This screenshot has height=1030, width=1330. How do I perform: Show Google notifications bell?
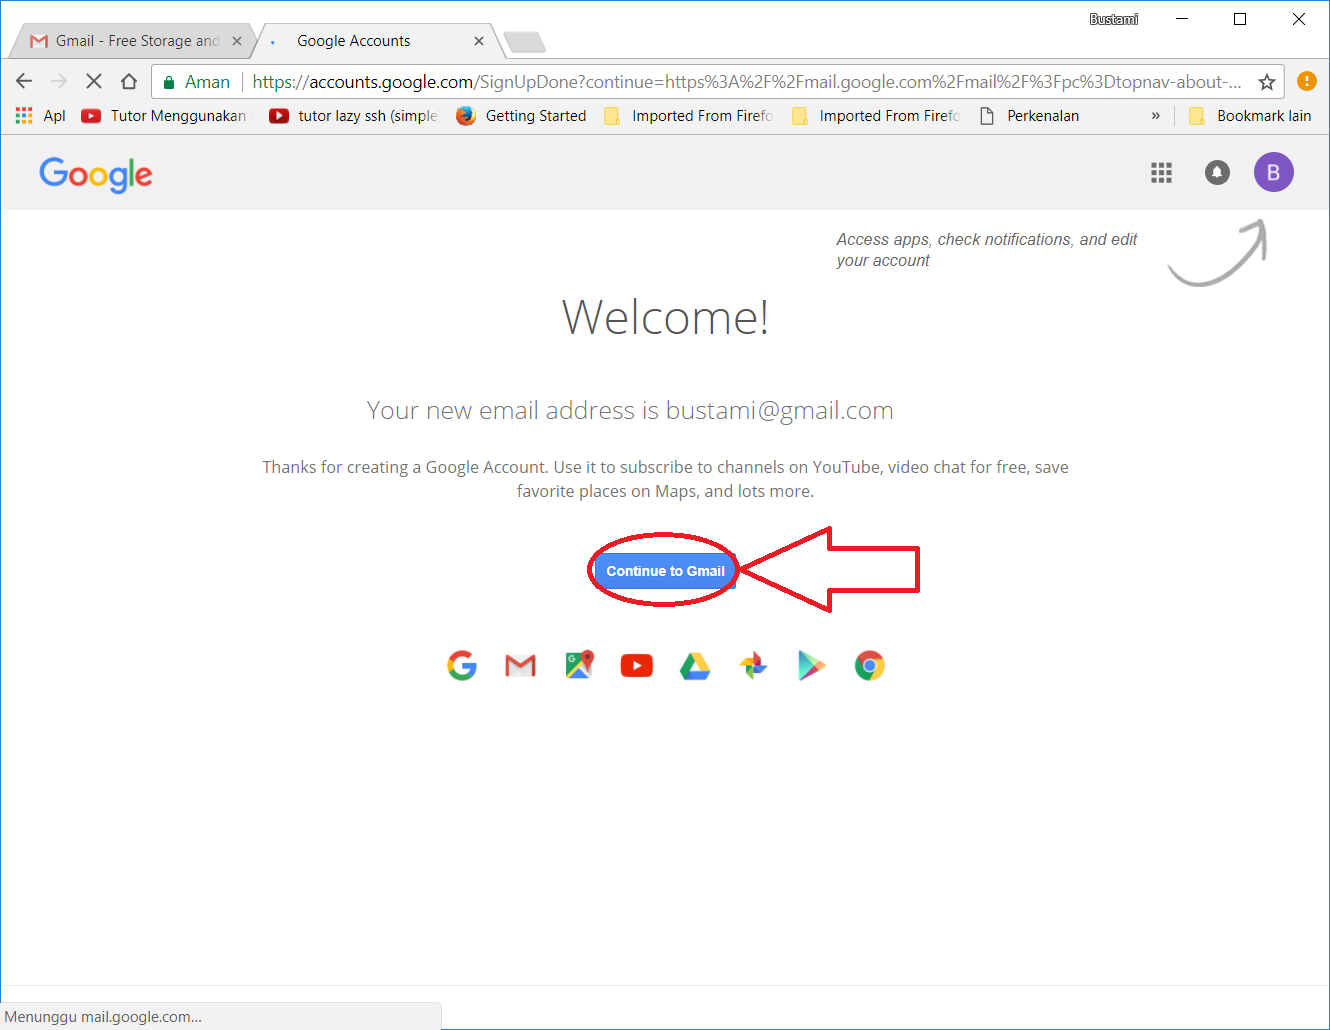[1217, 173]
